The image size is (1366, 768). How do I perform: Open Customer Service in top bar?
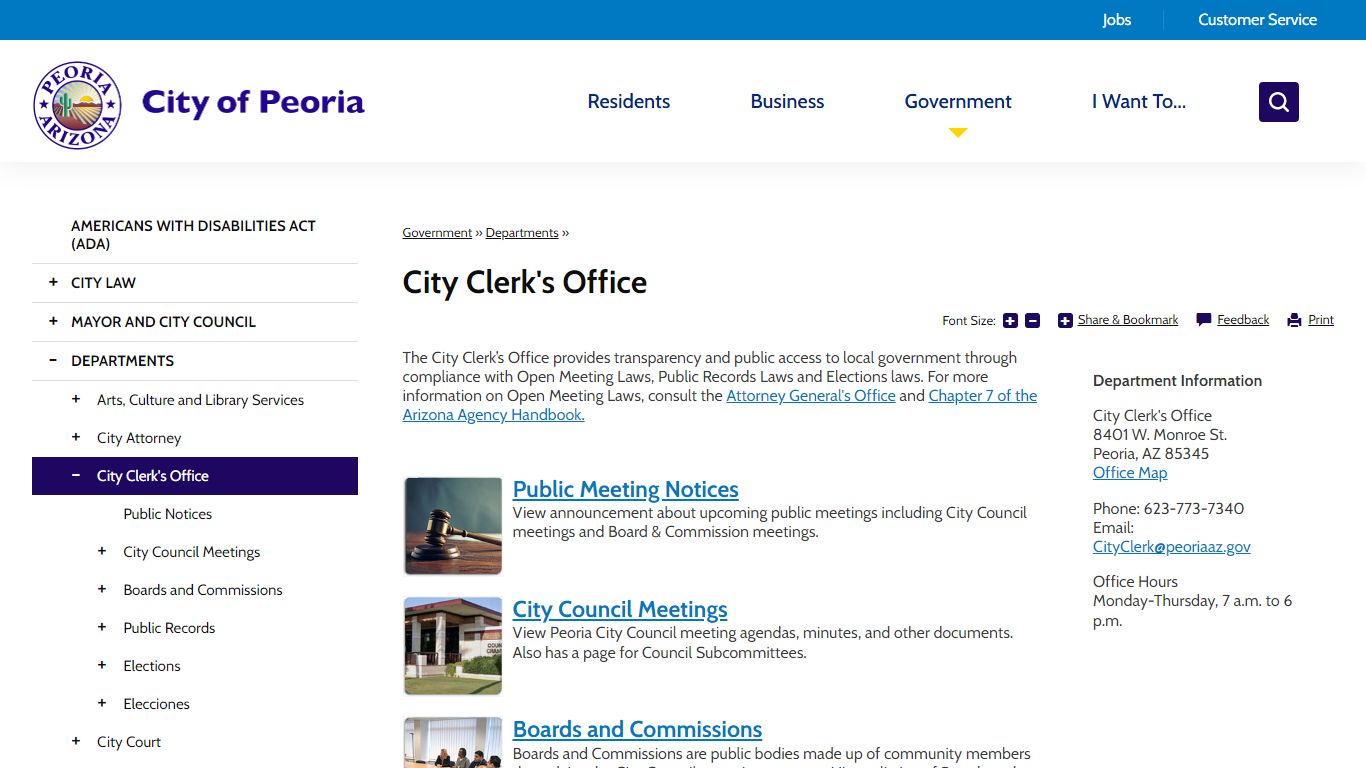click(1257, 20)
